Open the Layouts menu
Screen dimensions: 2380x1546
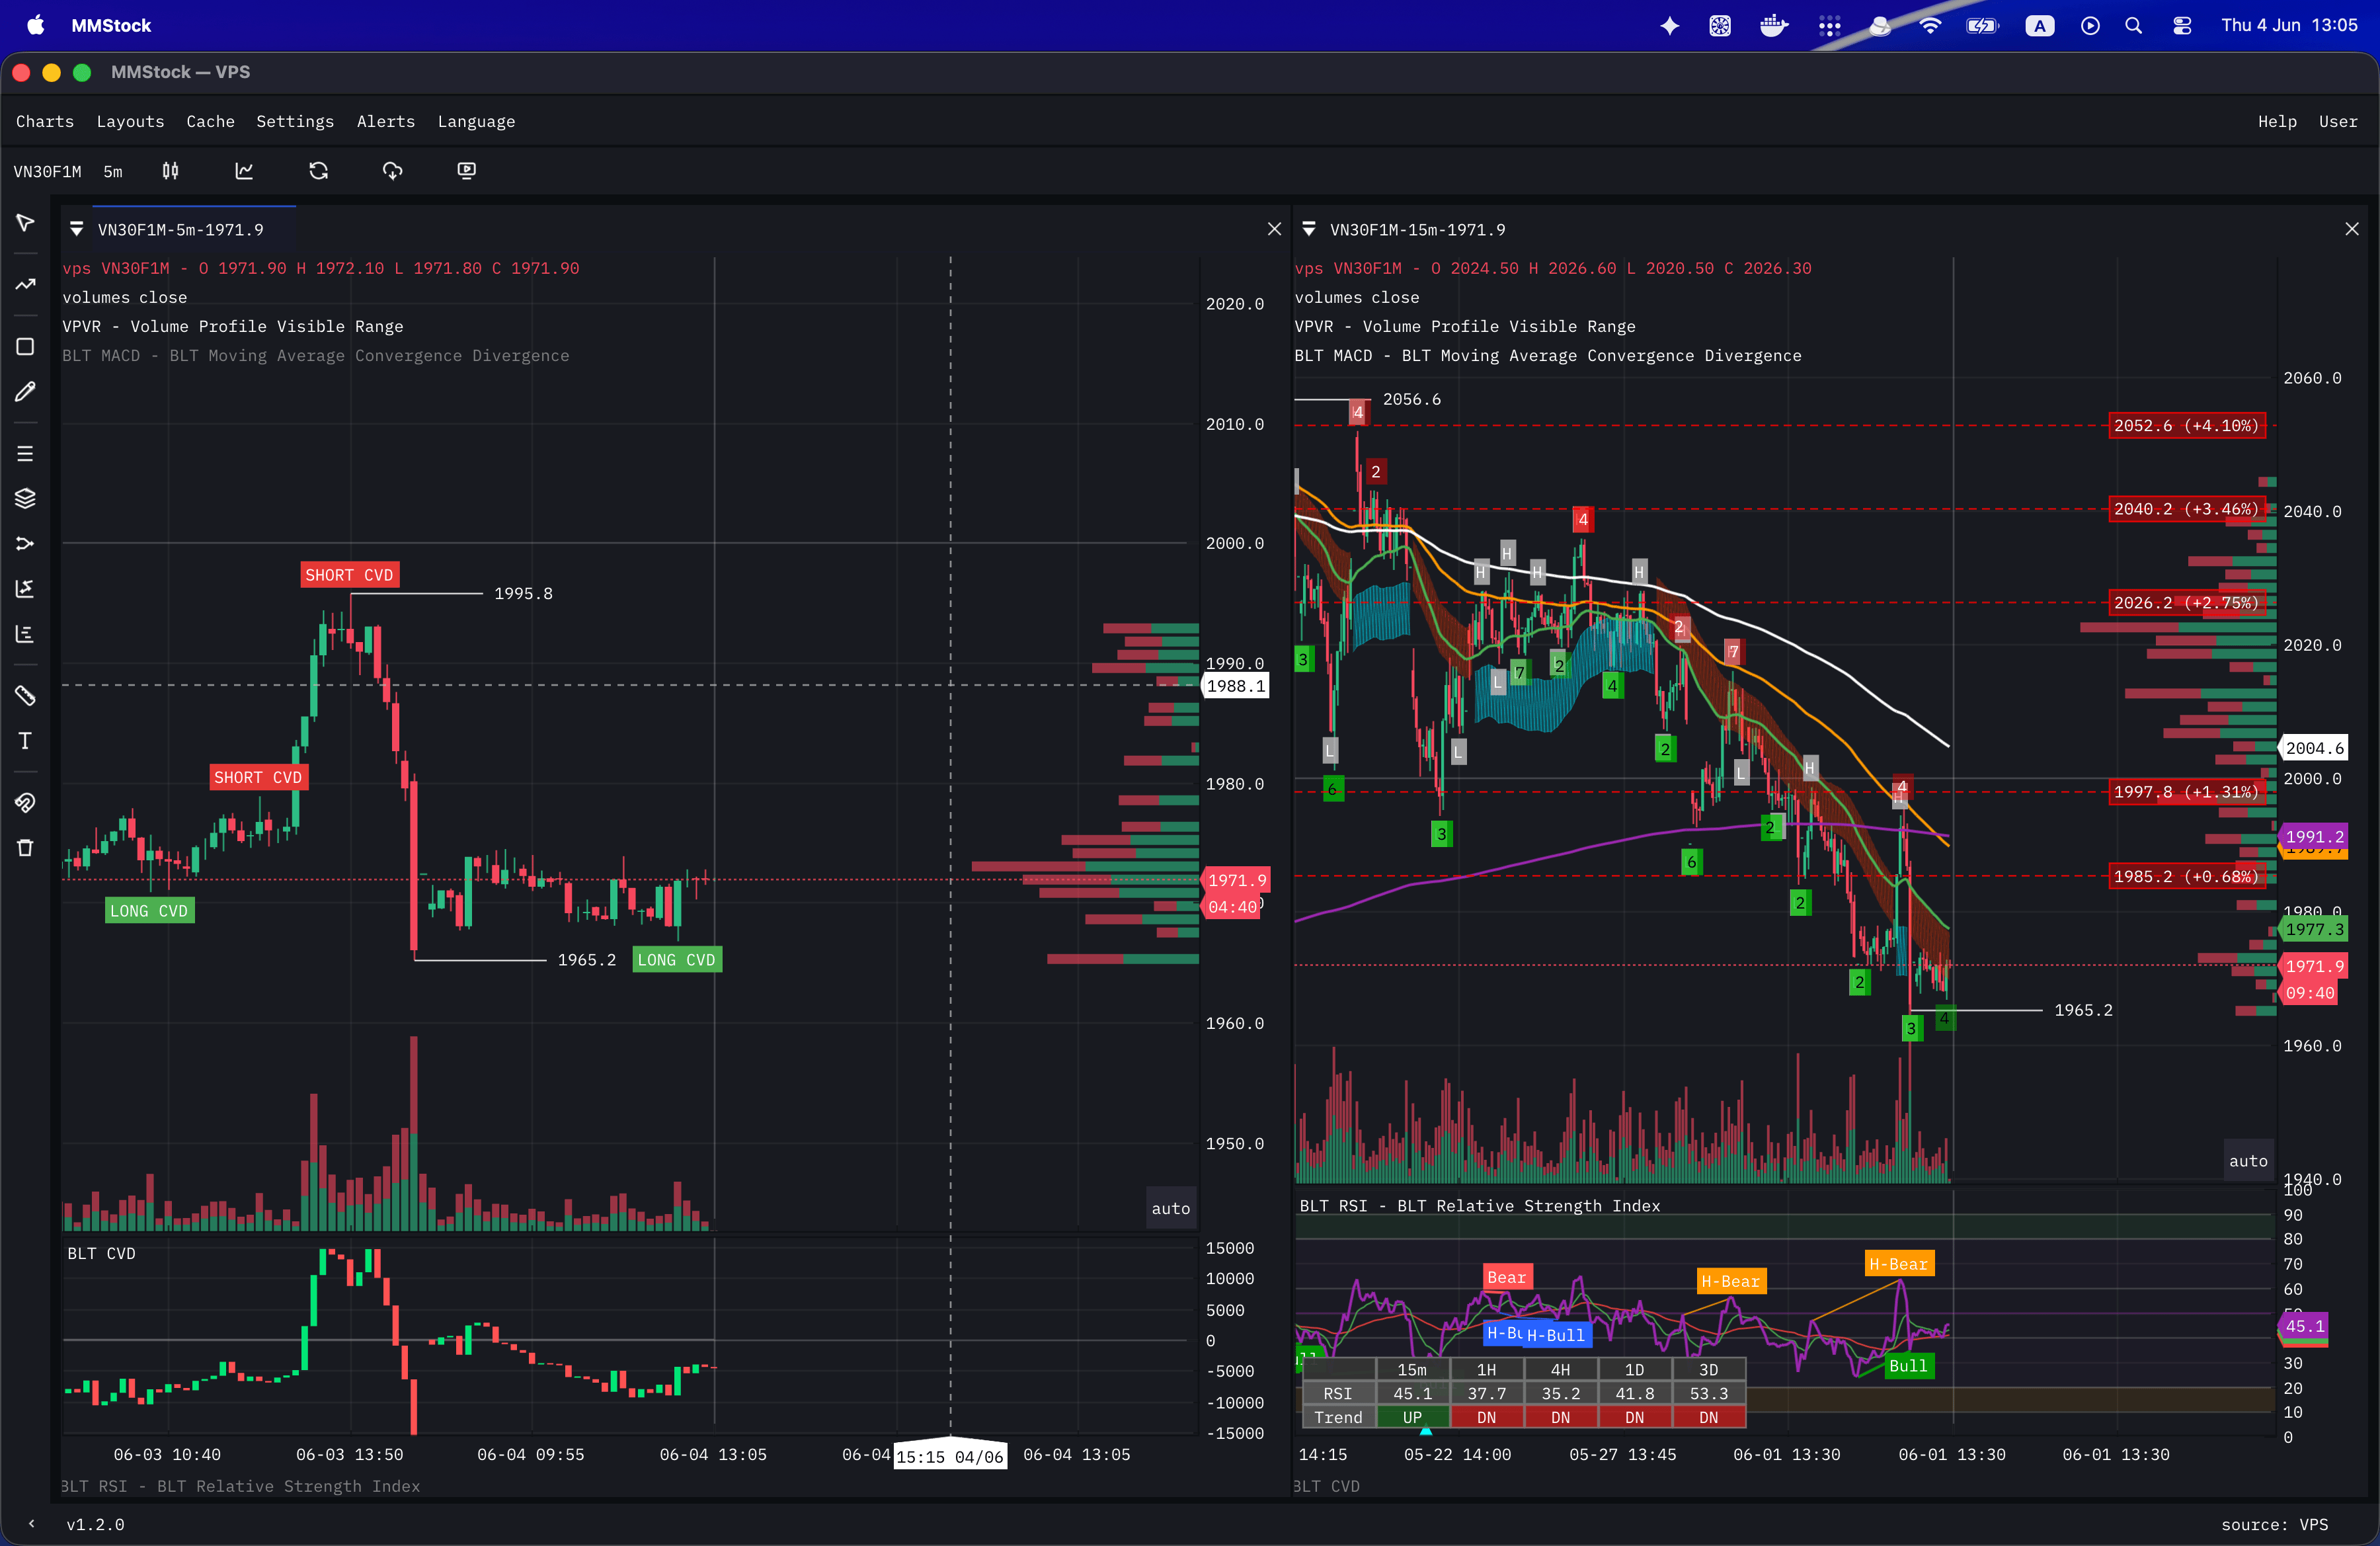[130, 122]
